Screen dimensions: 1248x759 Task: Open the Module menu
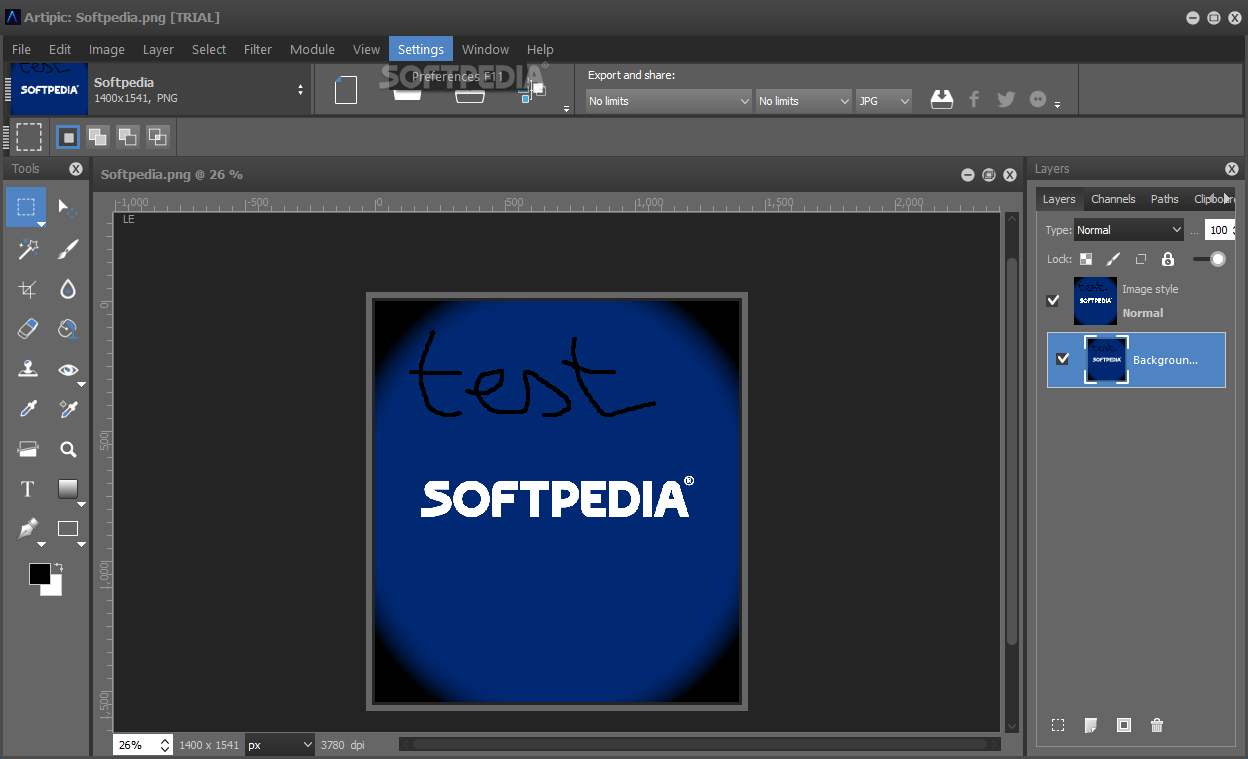click(x=312, y=49)
